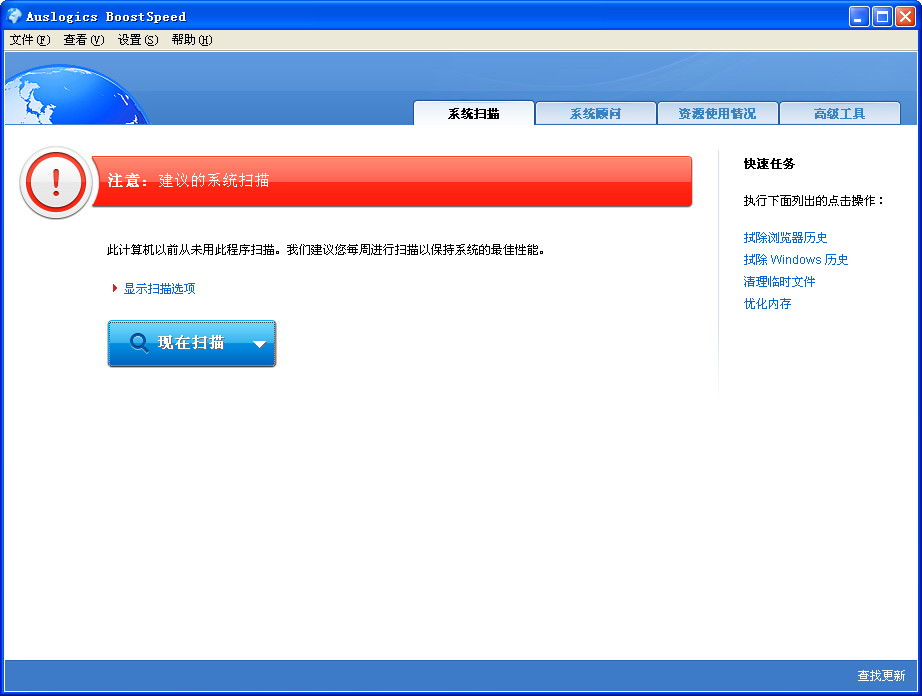922x696 pixels.
Task: Click the 清理临时文件 link
Action: [780, 282]
